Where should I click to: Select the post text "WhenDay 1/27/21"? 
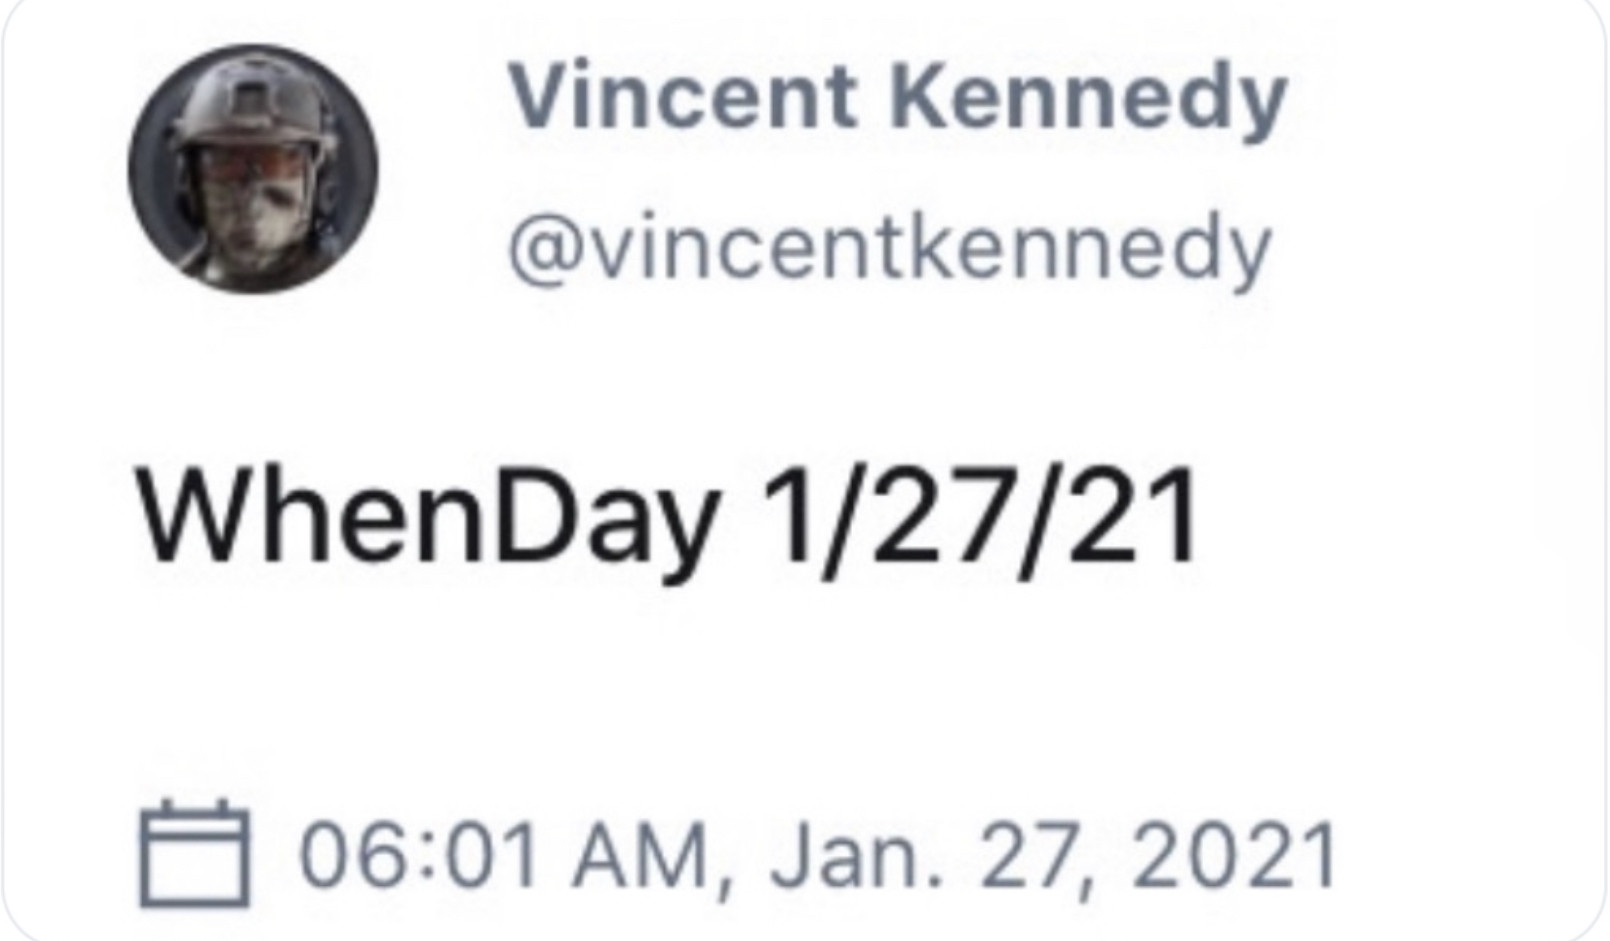(668, 522)
